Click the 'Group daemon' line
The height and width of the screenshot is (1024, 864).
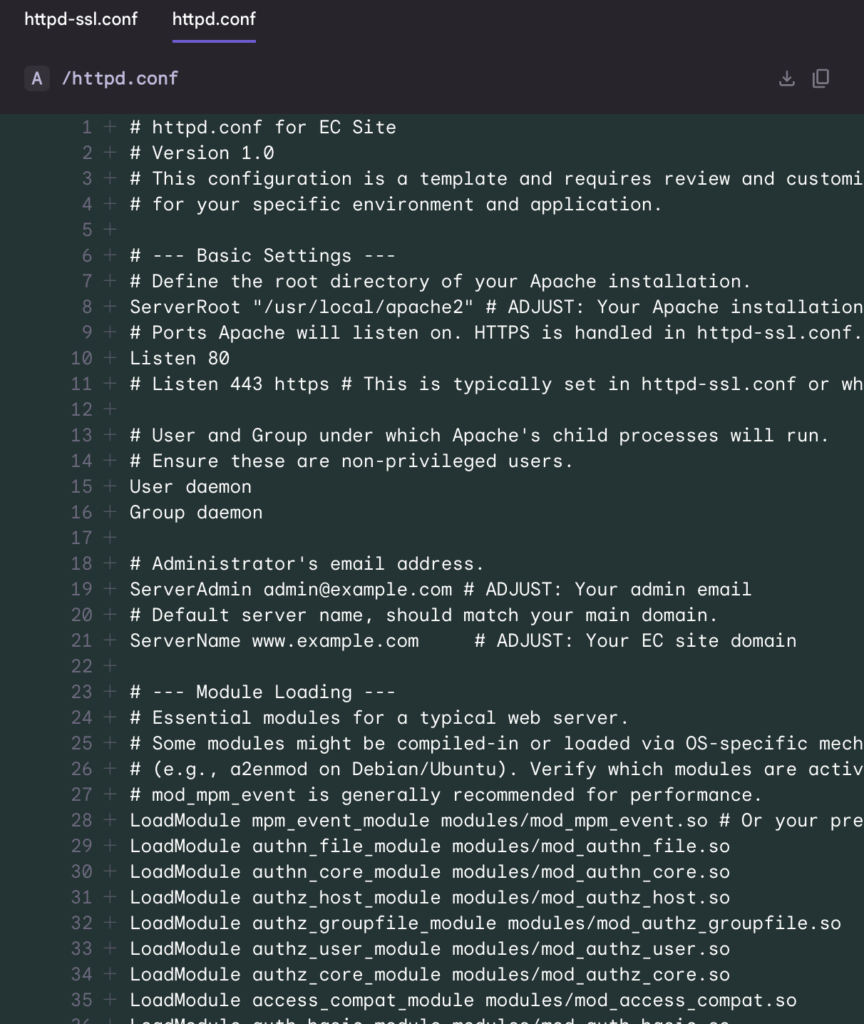pos(196,513)
